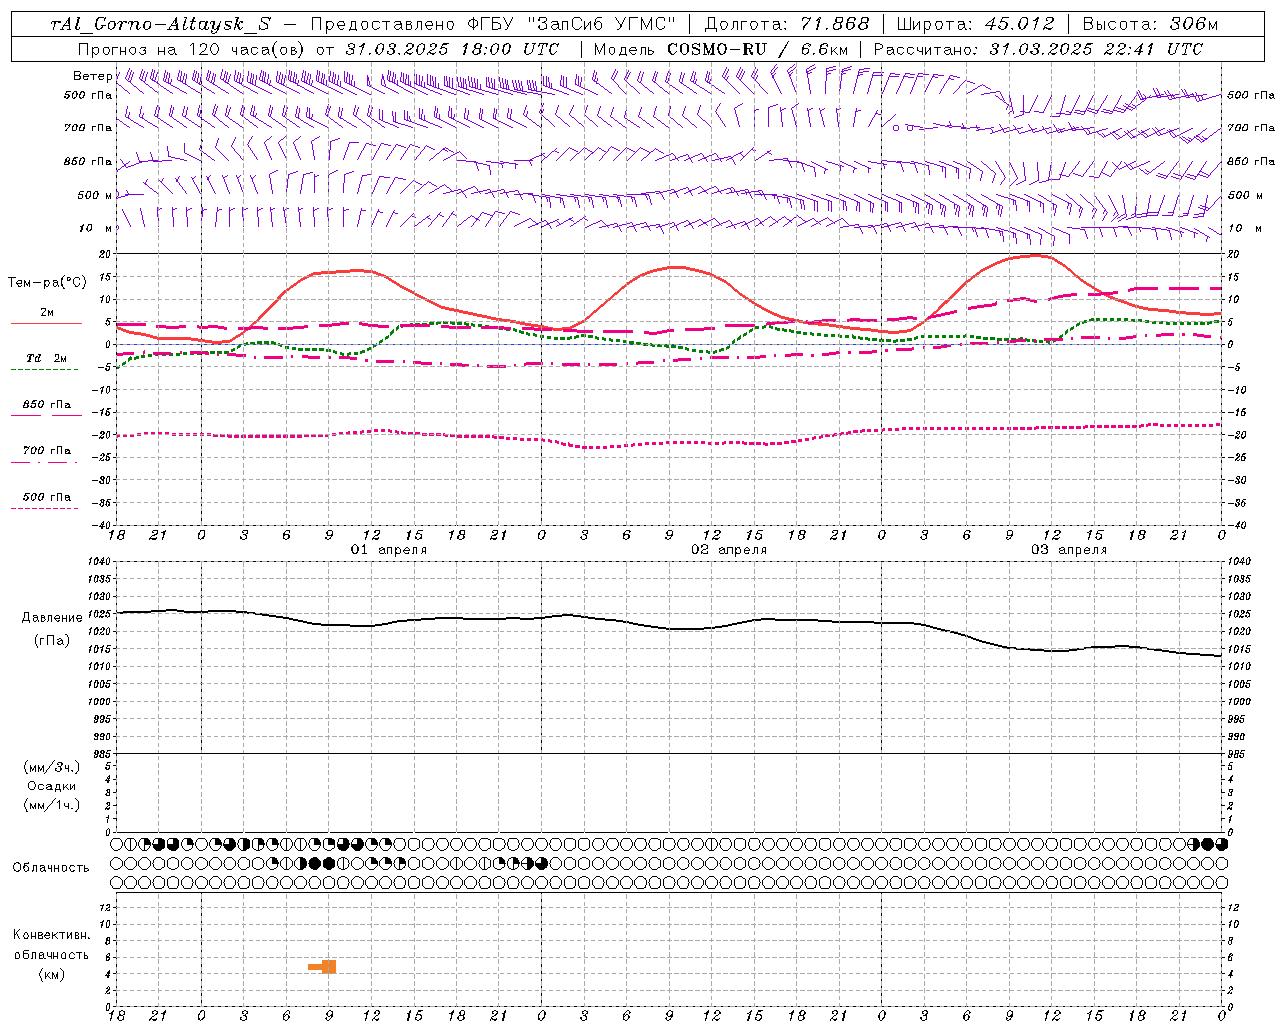
Task: Select the 'Высота: 306м' value
Action: [1150, 24]
